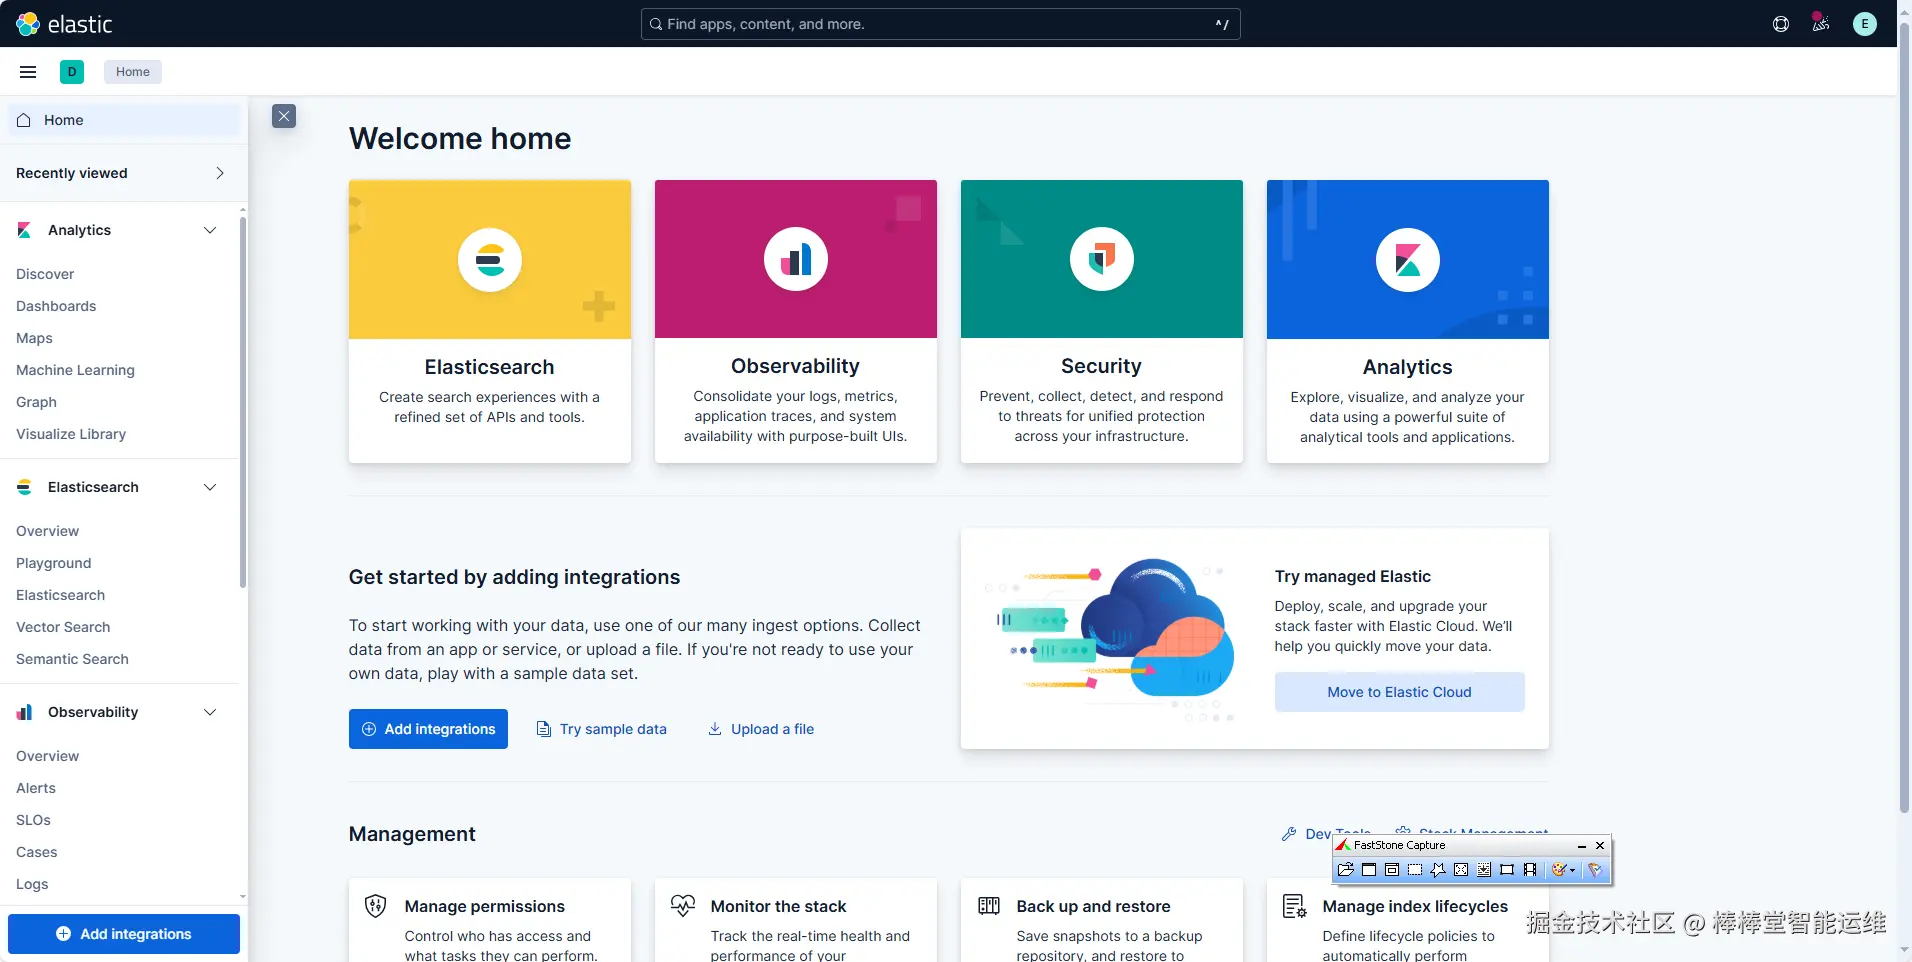Click the Back up and restore icon
1912x962 pixels.
(989, 906)
